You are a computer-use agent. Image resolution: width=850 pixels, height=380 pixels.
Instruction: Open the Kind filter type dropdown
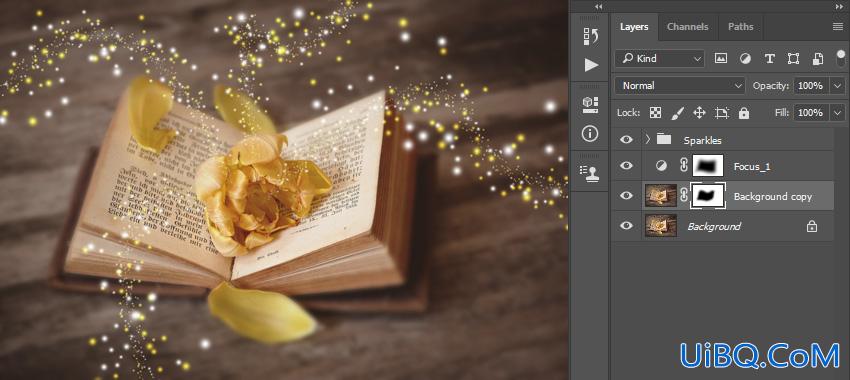point(660,59)
